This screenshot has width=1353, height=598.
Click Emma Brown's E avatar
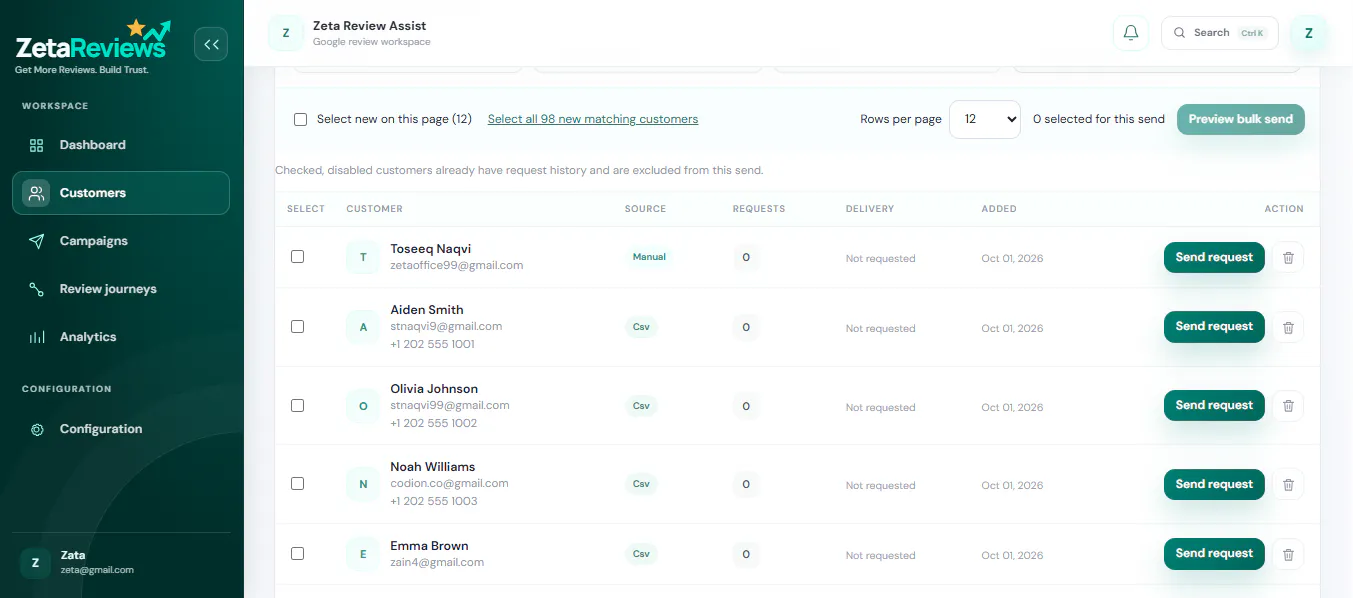click(363, 554)
